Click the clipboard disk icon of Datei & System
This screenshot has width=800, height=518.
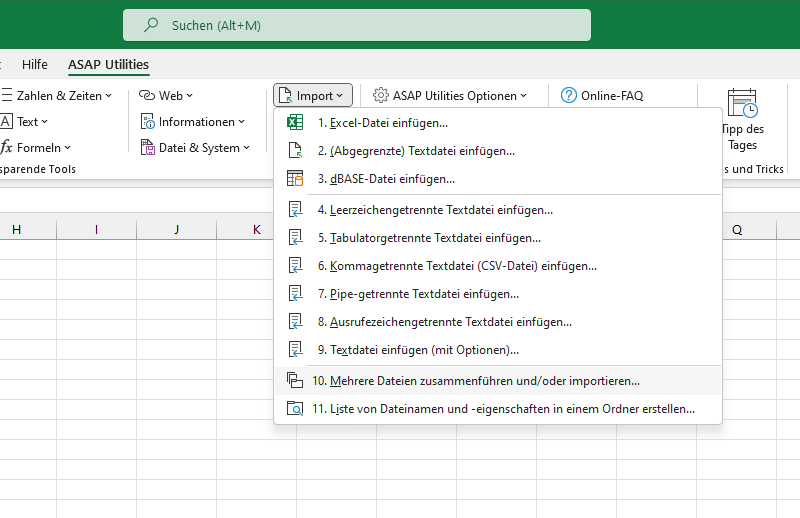coord(147,147)
